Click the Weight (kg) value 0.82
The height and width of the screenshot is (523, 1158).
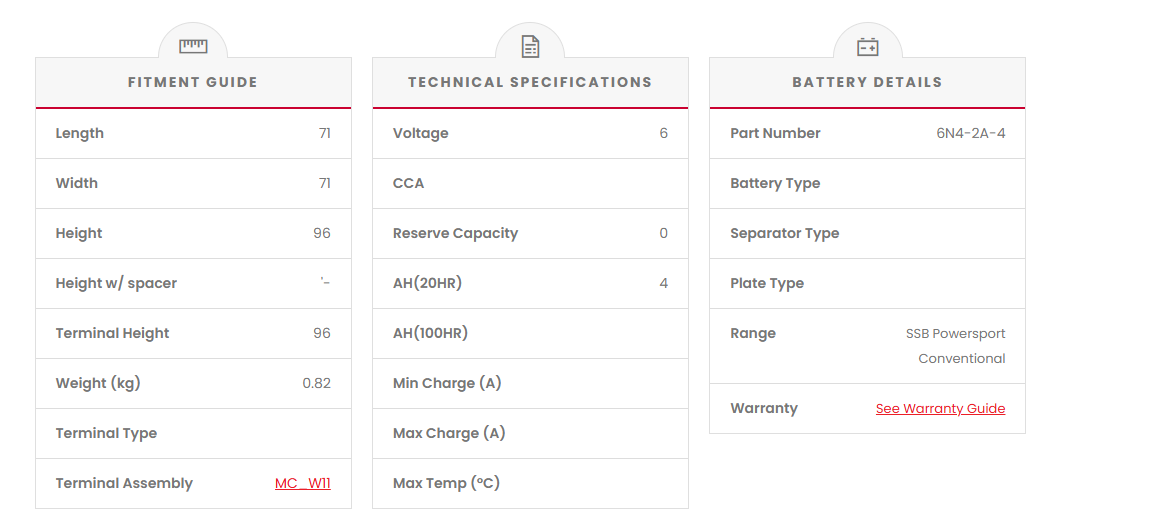pyautogui.click(x=316, y=384)
